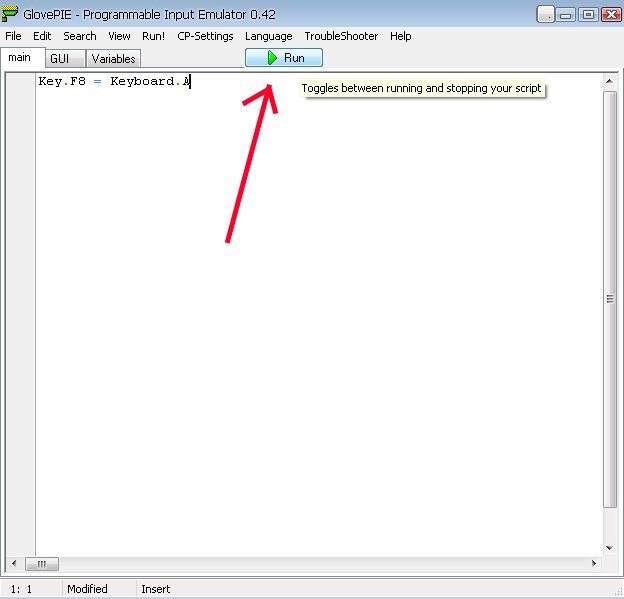Maximize the GlovePIE window
Viewport: 624px width, 599px height.
(588, 15)
